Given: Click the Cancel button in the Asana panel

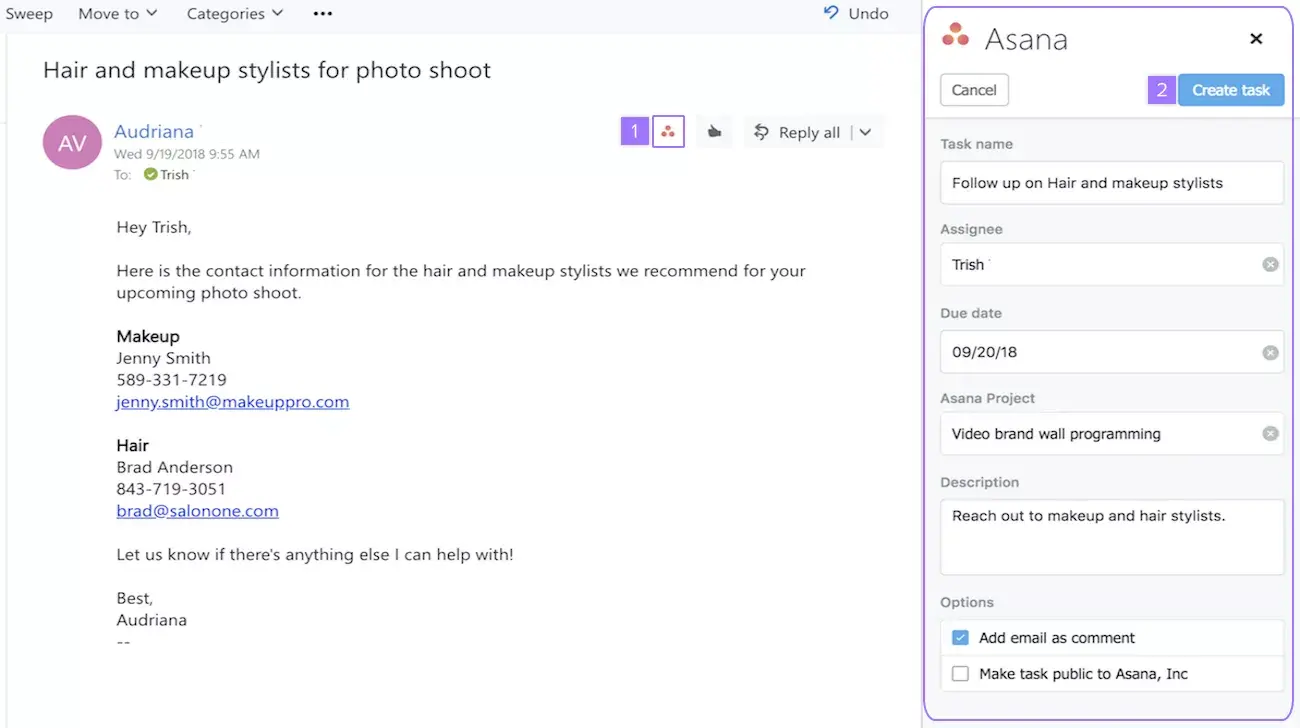Looking at the screenshot, I should point(973,89).
